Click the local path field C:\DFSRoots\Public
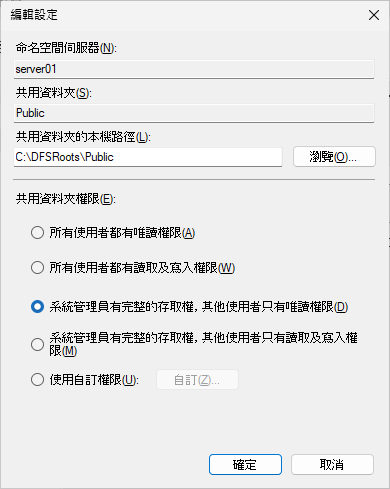This screenshot has height=489, width=390. (148, 157)
